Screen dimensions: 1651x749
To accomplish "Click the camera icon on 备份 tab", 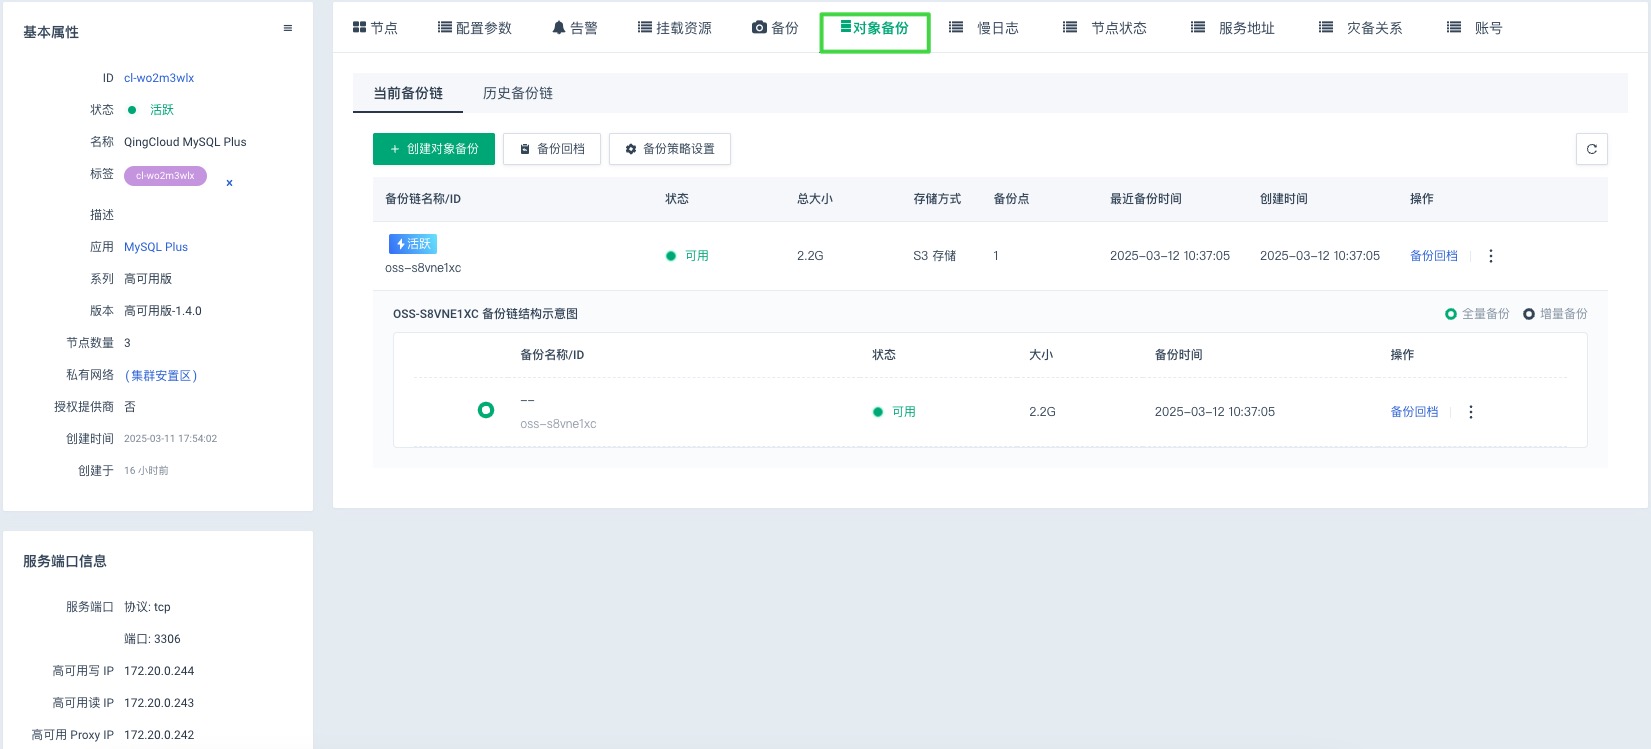I will (759, 28).
